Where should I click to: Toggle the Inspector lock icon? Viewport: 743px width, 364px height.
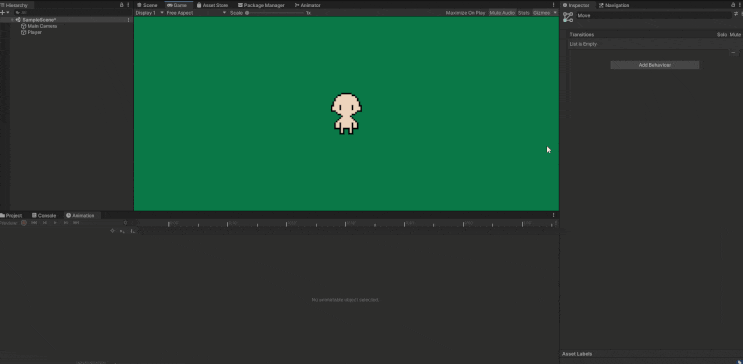point(733,5)
